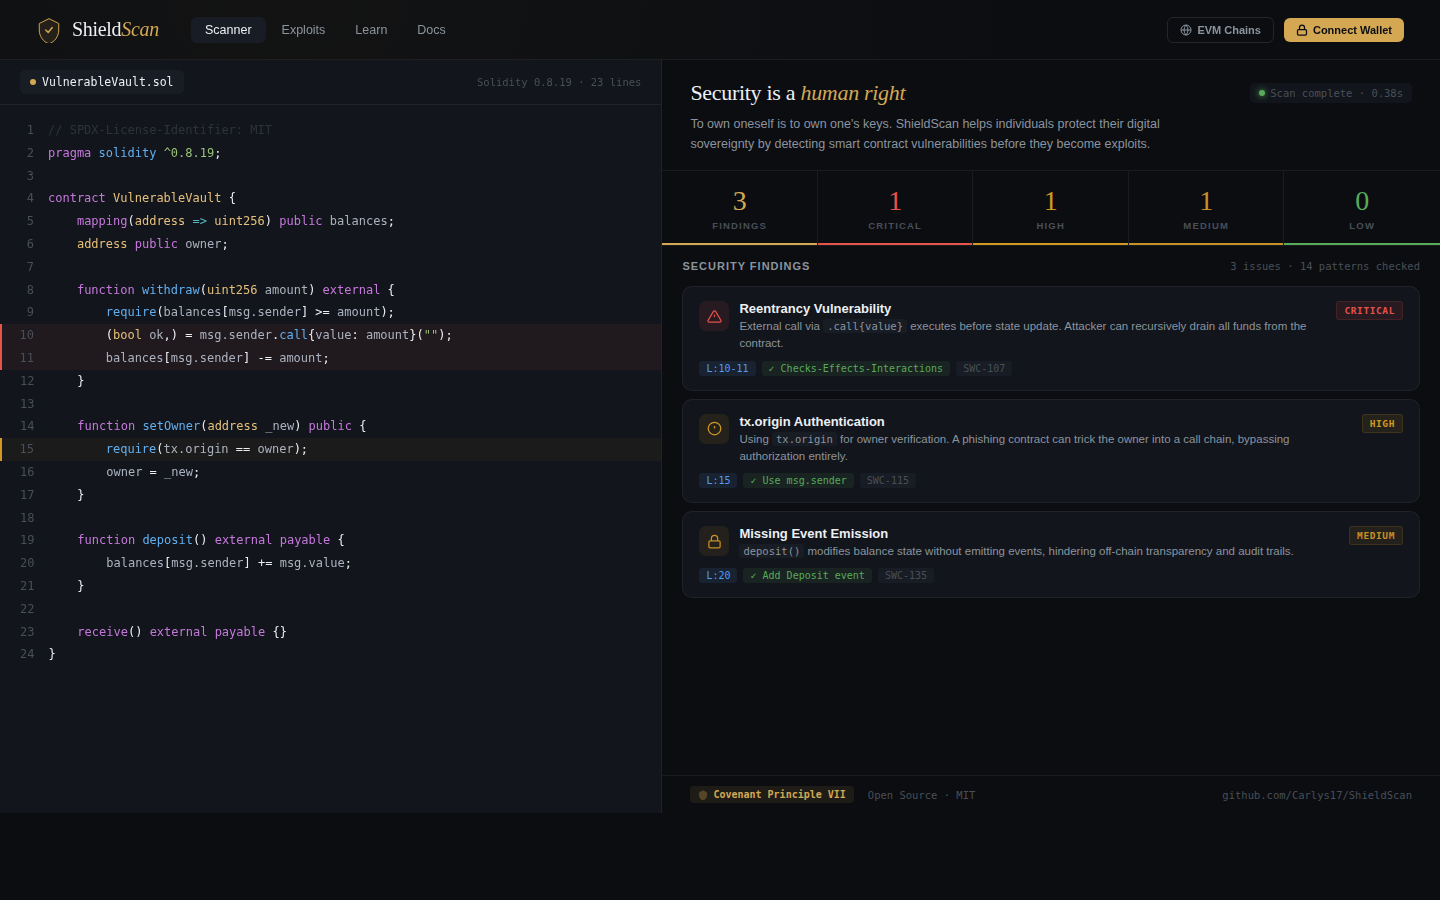Jump to lines L:10-11 tag
This screenshot has width=1440, height=900.
coord(727,369)
